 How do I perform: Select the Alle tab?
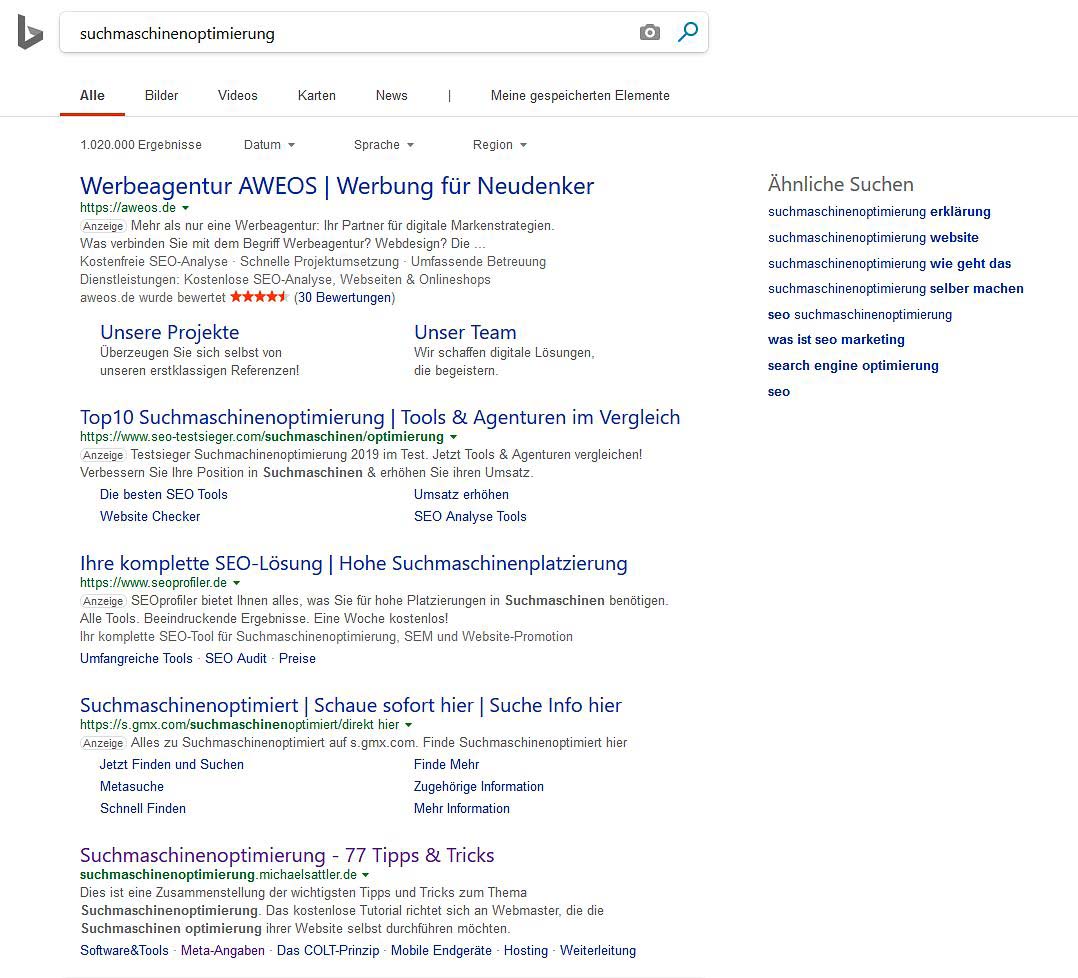[92, 96]
